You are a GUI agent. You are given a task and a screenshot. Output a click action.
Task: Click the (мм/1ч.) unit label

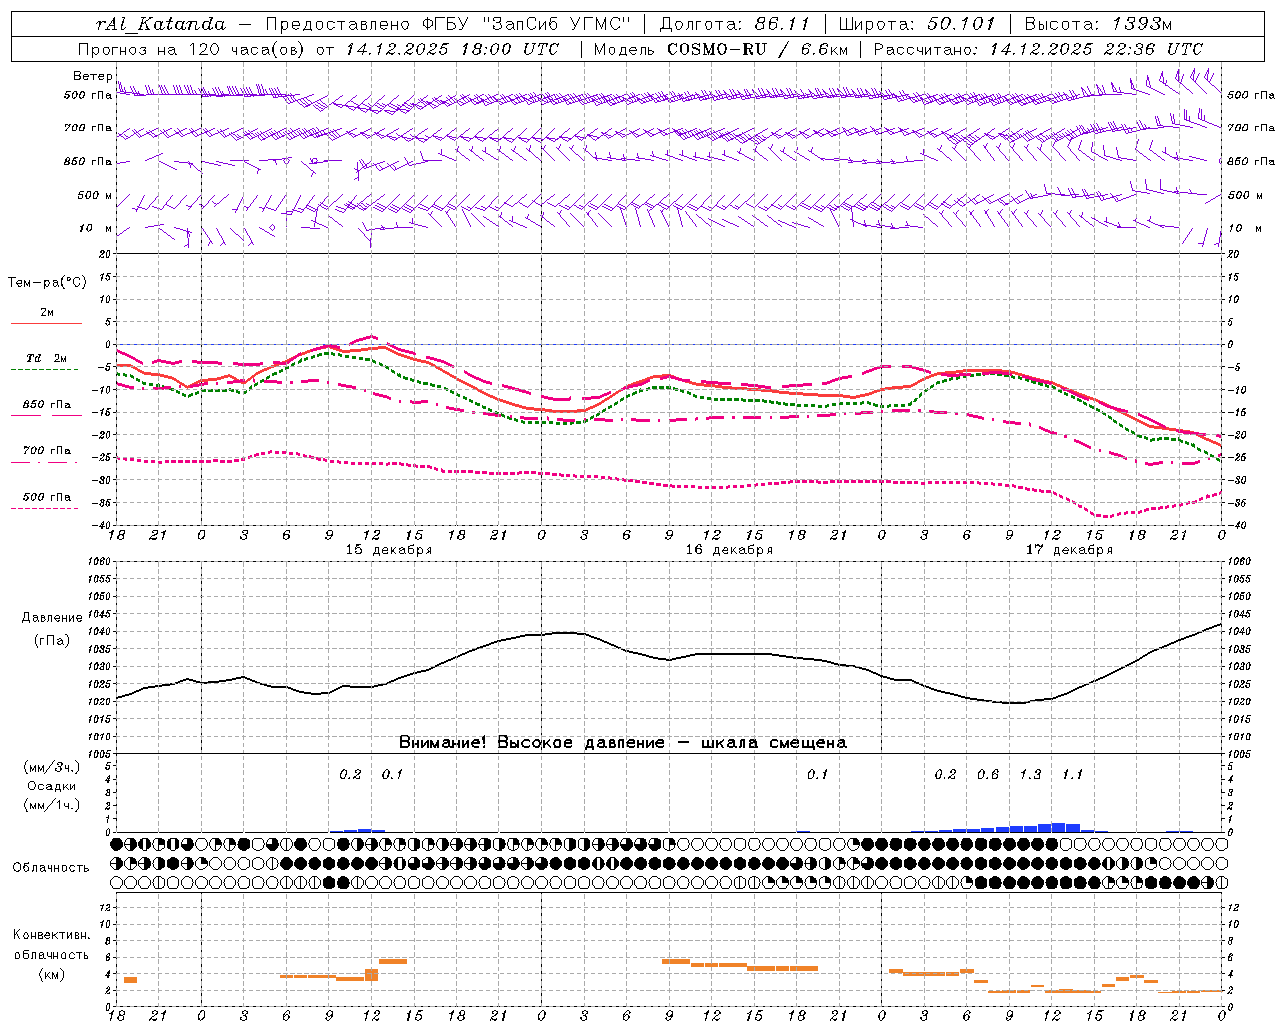coord(52,805)
